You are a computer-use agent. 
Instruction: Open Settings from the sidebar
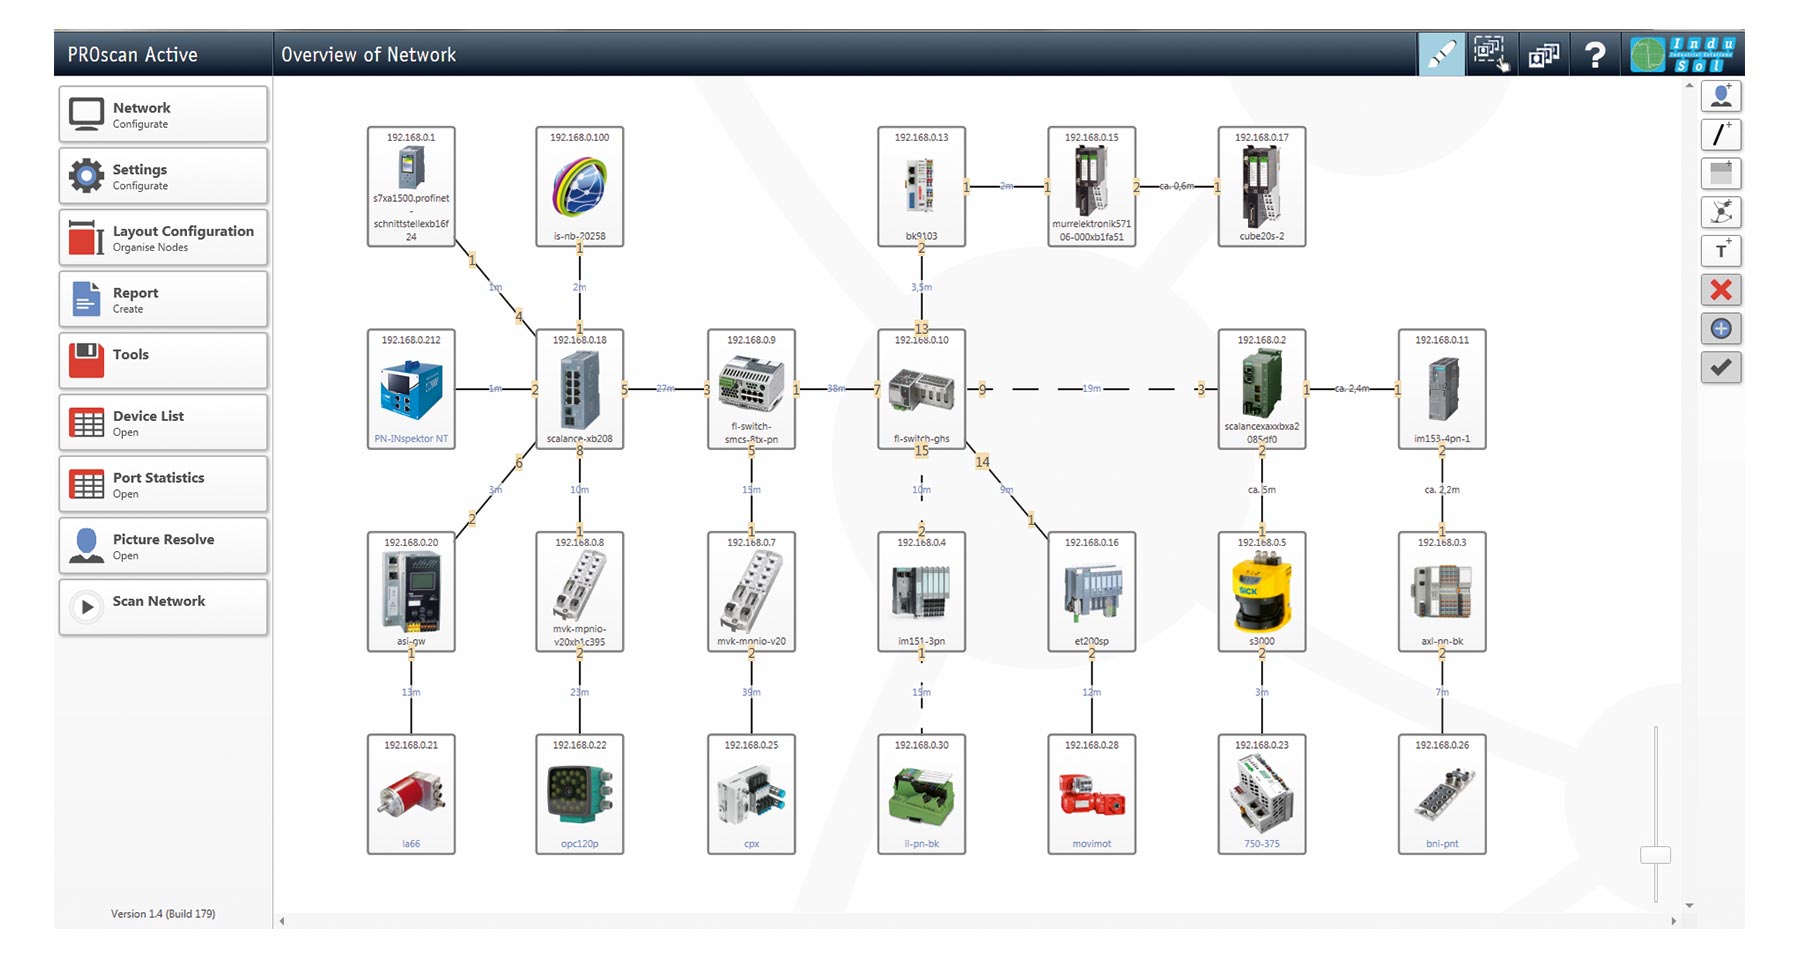[163, 176]
